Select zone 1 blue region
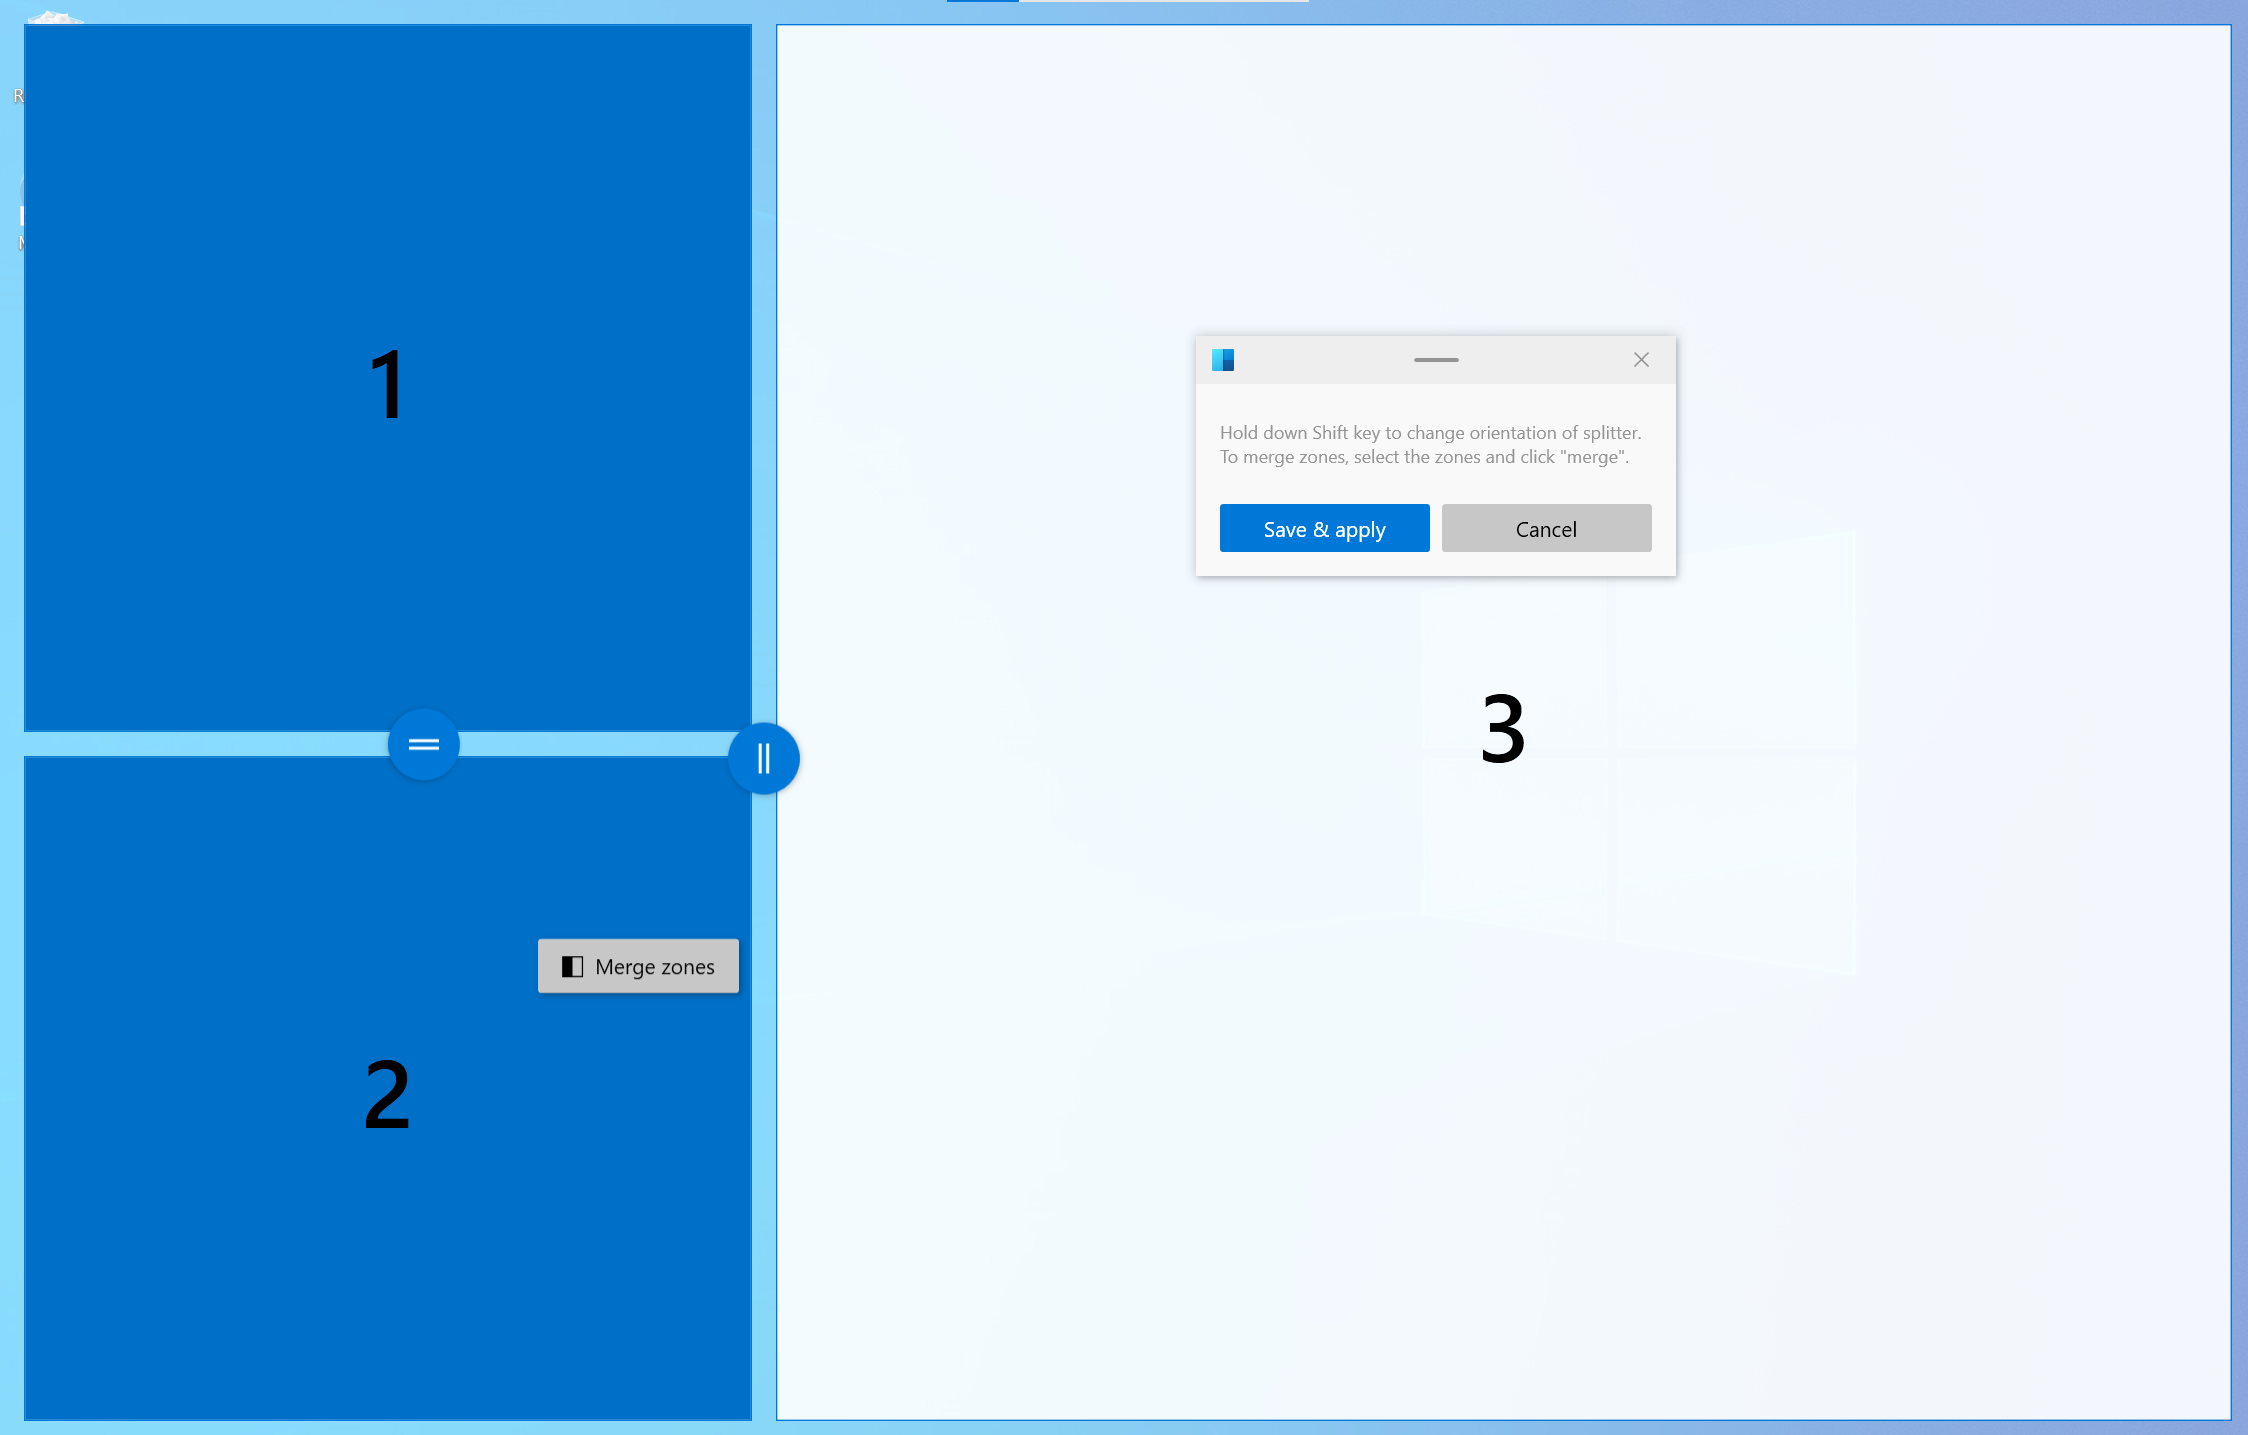2248x1435 pixels. point(383,377)
